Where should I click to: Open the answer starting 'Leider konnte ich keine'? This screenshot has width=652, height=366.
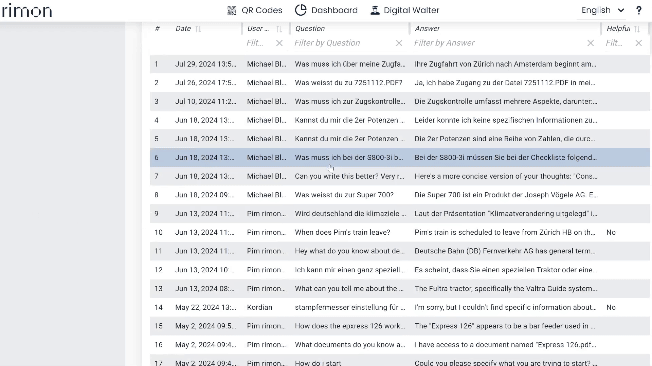(506, 120)
